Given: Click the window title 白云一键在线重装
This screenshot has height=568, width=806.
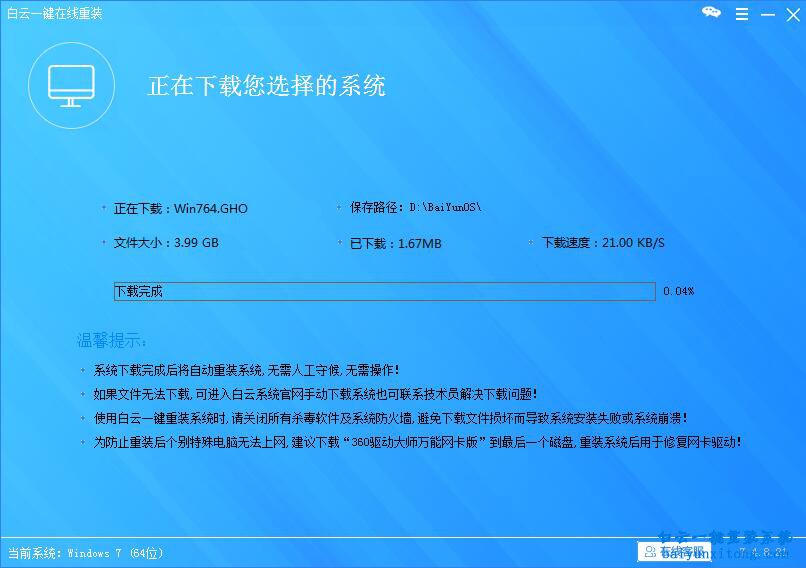Looking at the screenshot, I should pyautogui.click(x=54, y=13).
